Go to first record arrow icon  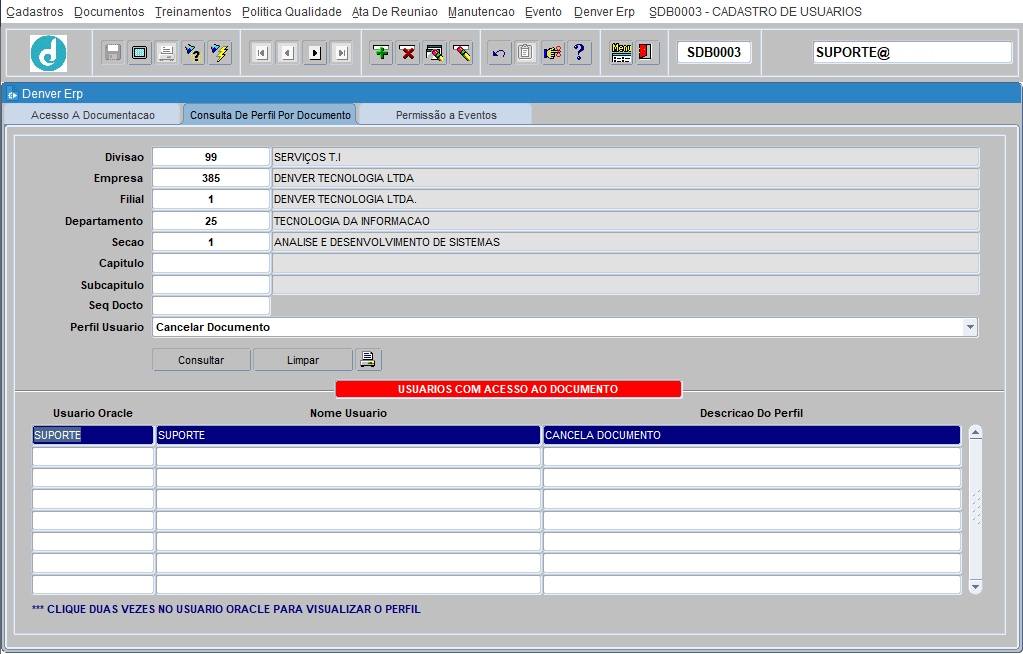click(261, 53)
